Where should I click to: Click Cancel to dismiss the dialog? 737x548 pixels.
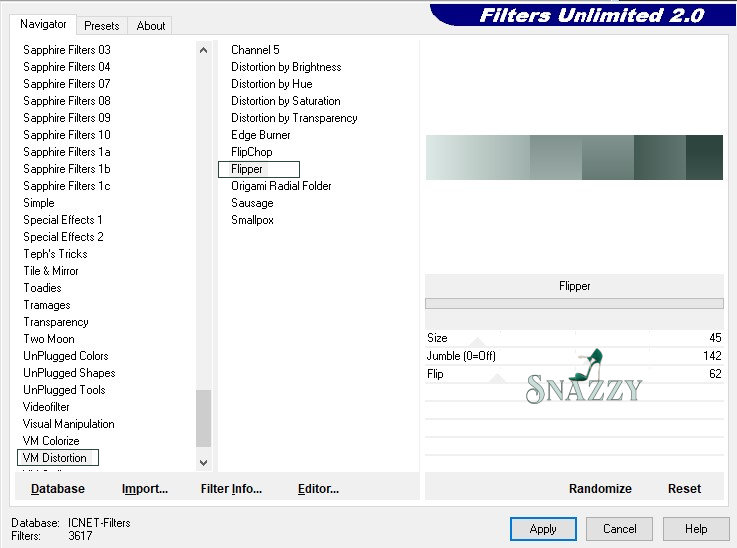(x=619, y=529)
